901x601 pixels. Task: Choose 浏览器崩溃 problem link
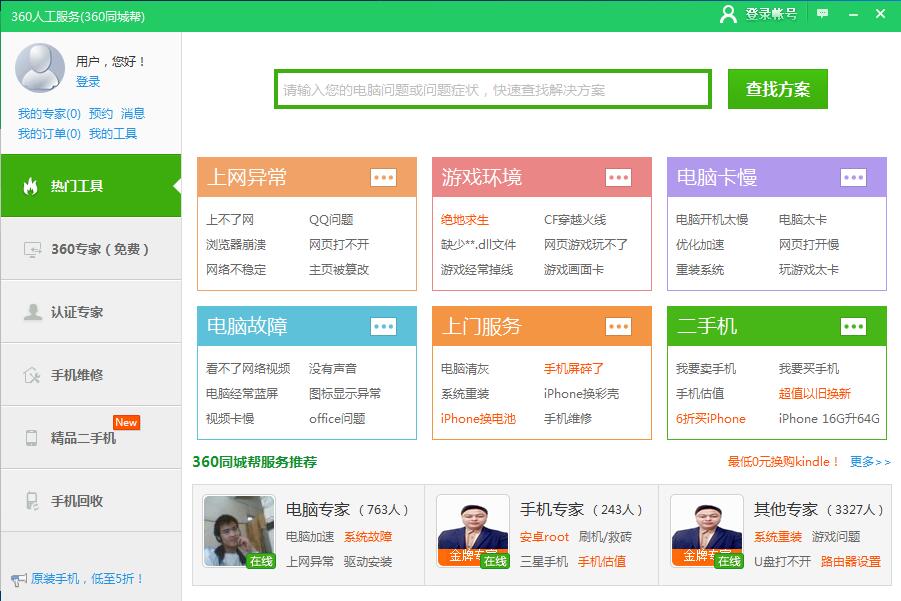point(236,245)
